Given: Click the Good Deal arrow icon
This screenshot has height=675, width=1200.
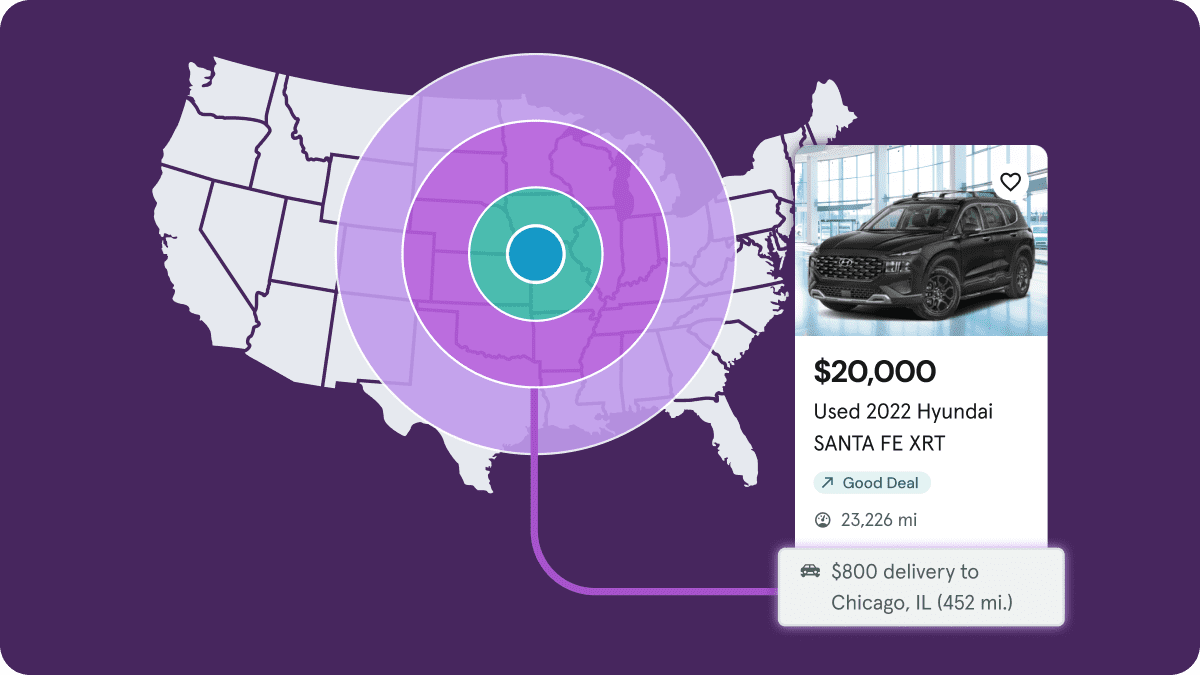Looking at the screenshot, I should pyautogui.click(x=827, y=483).
